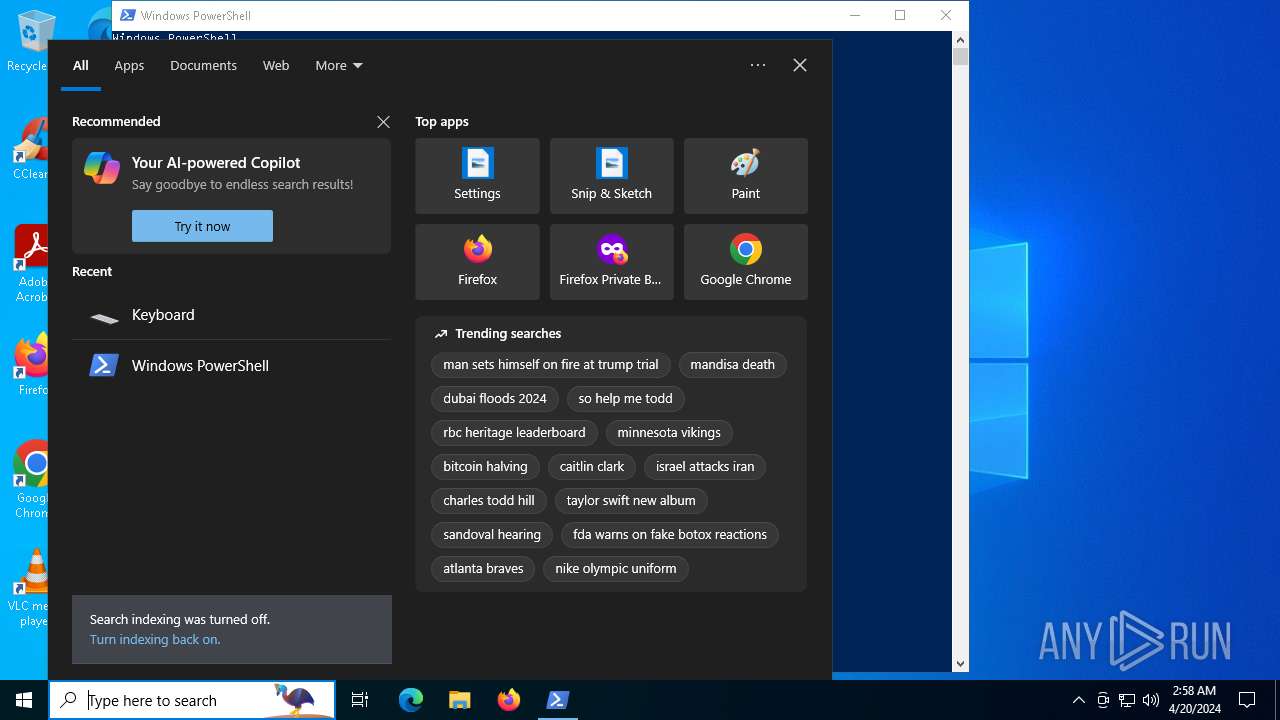
Task: Switch to the Web search tab
Action: [276, 65]
